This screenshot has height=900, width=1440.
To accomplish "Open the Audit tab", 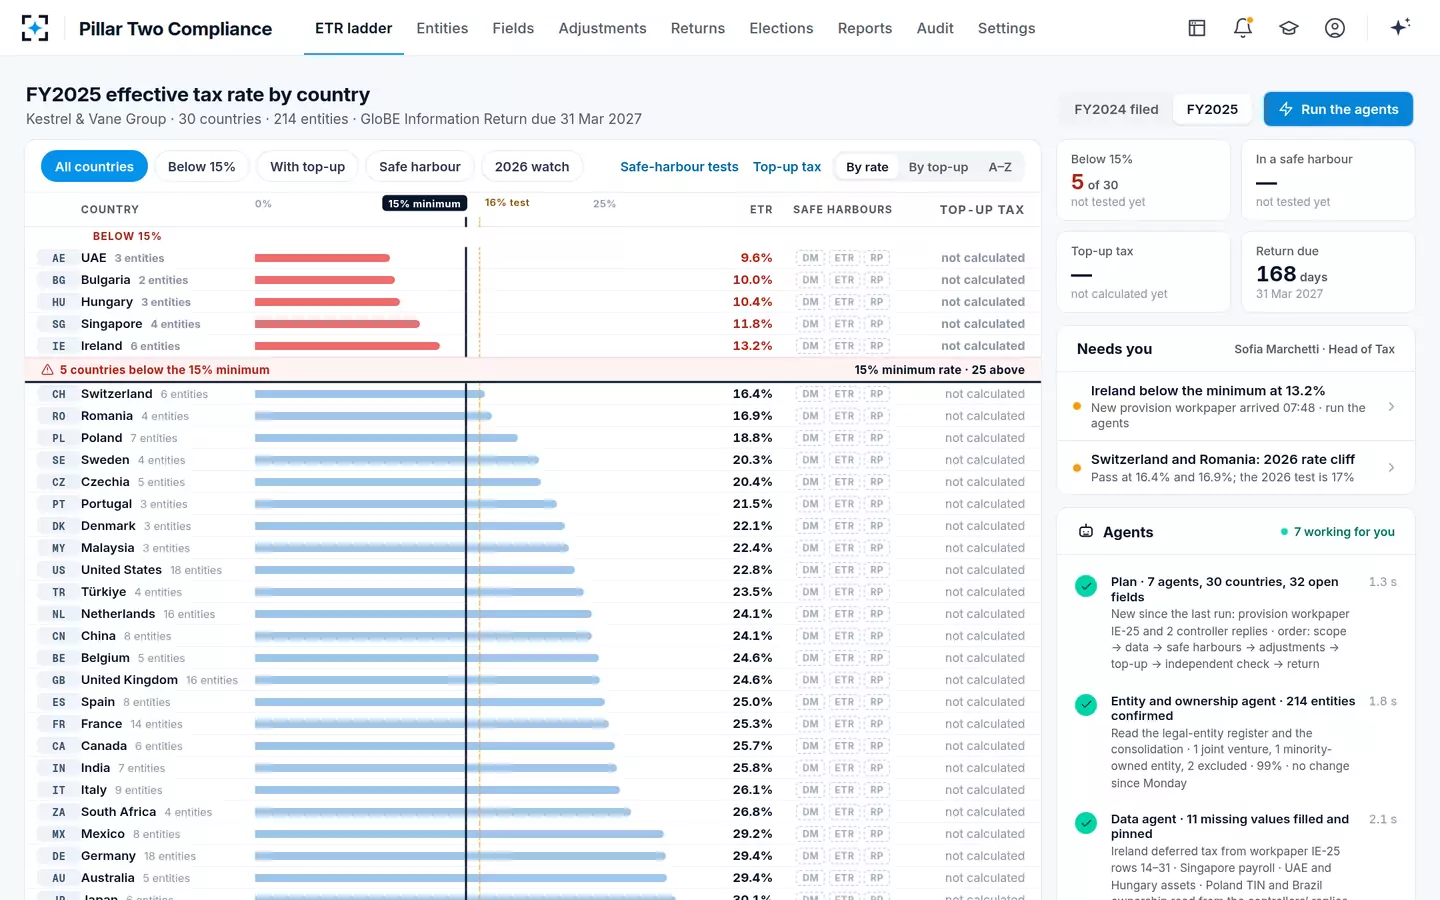I will click(935, 28).
